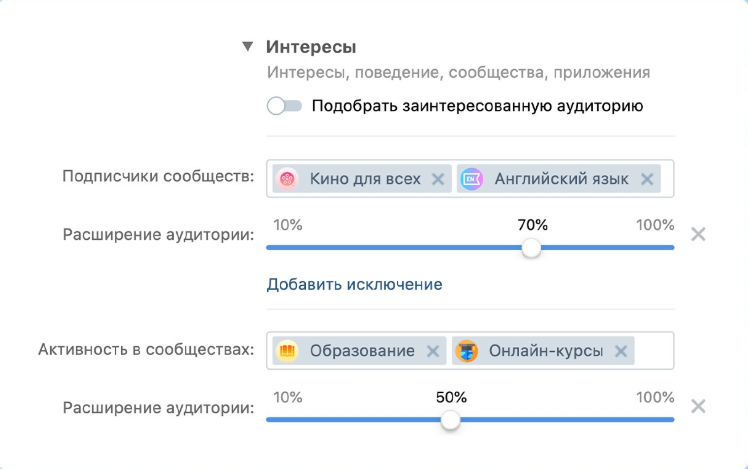
Task: Click empty space in Подписчики сообществ field
Action: (x=667, y=179)
